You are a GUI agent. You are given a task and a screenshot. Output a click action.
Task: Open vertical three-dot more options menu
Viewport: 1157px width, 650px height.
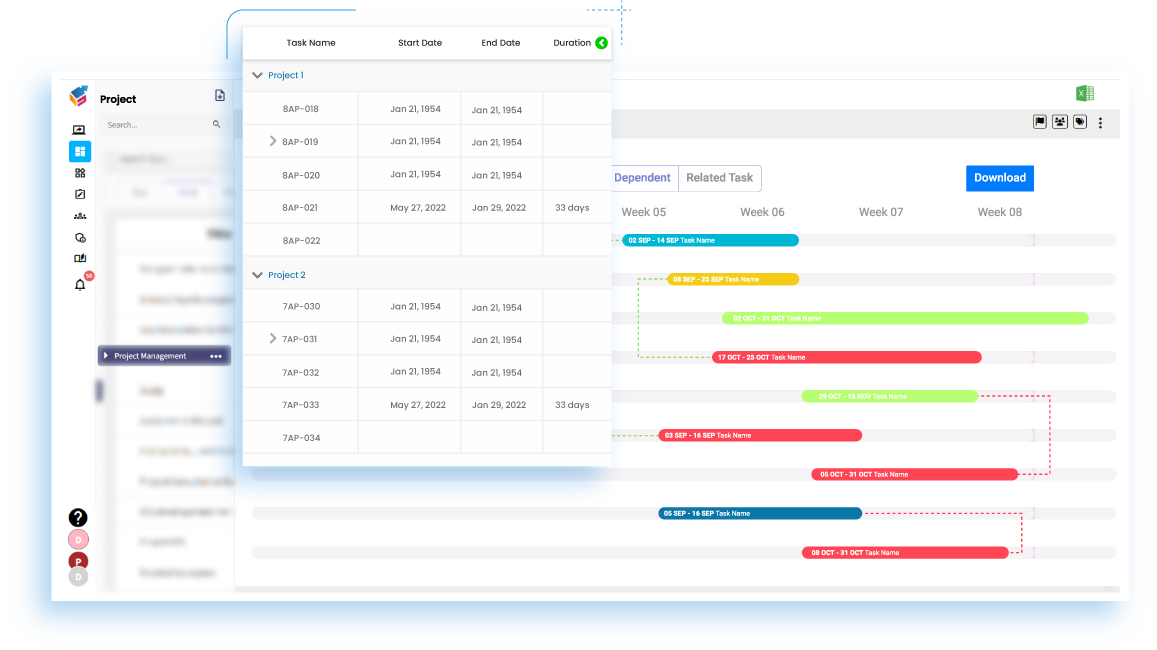pos(1100,123)
